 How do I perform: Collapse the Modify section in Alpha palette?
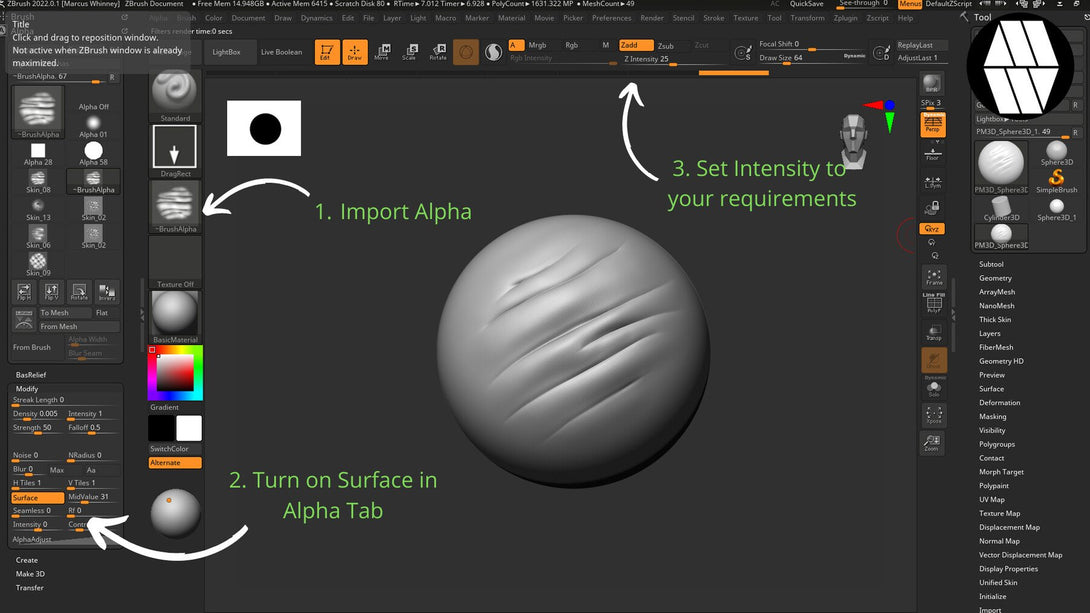pyautogui.click(x=26, y=389)
